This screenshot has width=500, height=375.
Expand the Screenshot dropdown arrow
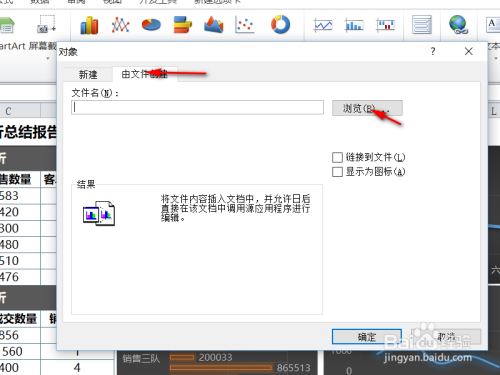(x=48, y=58)
